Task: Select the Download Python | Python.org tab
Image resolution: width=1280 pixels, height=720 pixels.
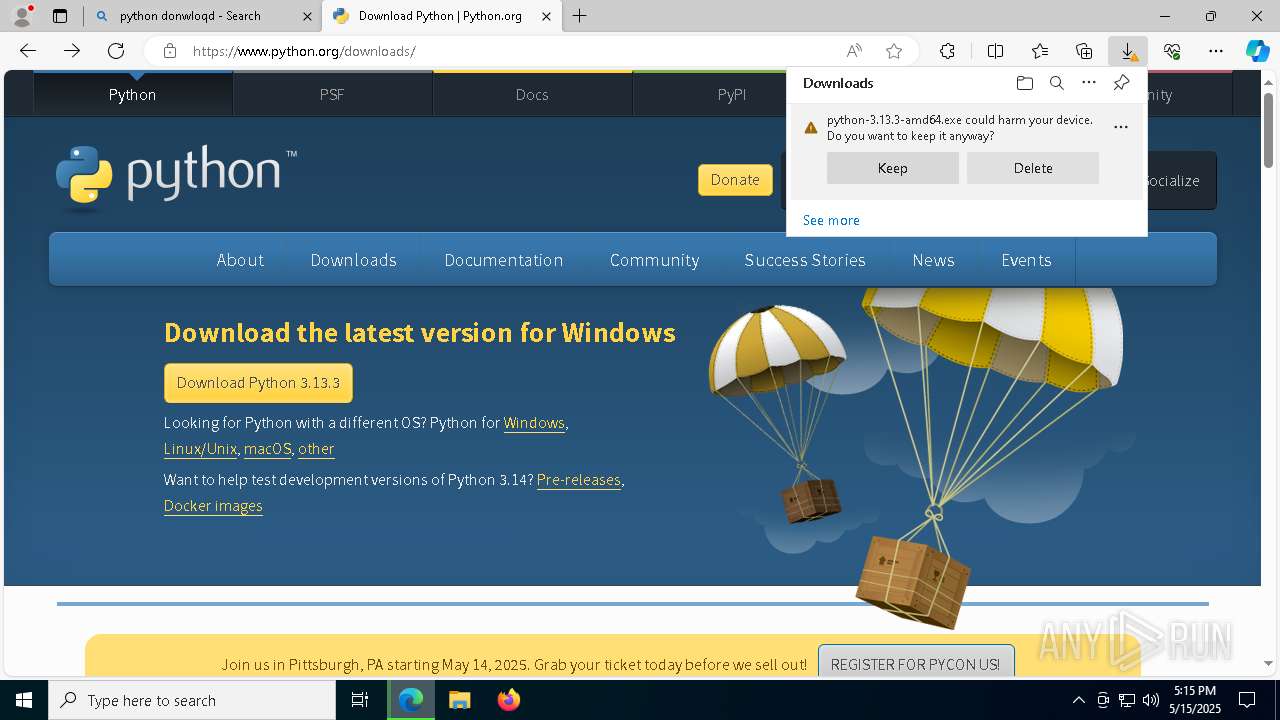Action: [x=440, y=16]
